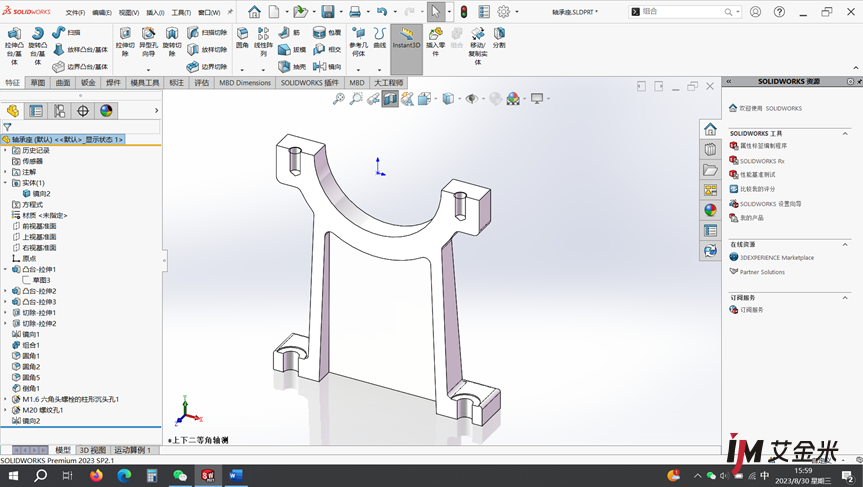Select the Move/Copy Bodies tool (移动/复制实体)

(x=478, y=46)
